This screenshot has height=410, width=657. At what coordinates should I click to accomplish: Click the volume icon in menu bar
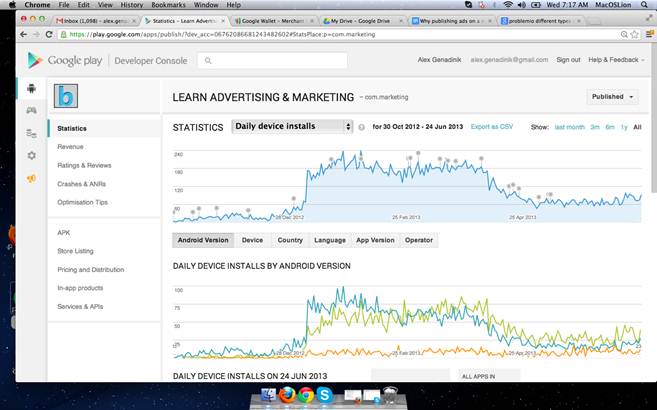tap(522, 5)
